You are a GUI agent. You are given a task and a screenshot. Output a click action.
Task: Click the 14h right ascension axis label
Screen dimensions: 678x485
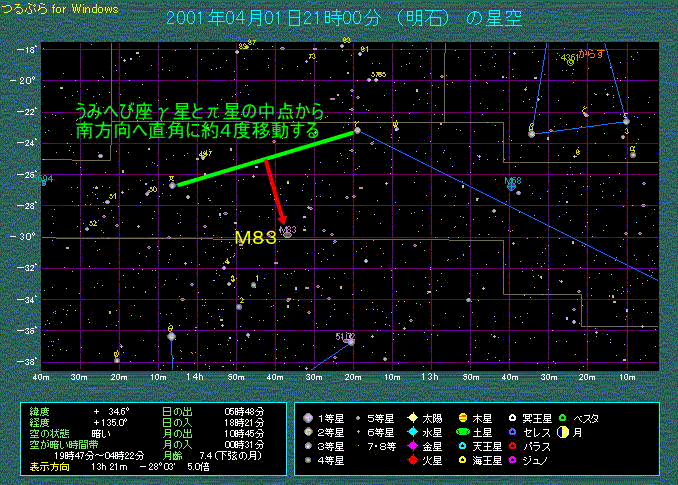coord(195,376)
